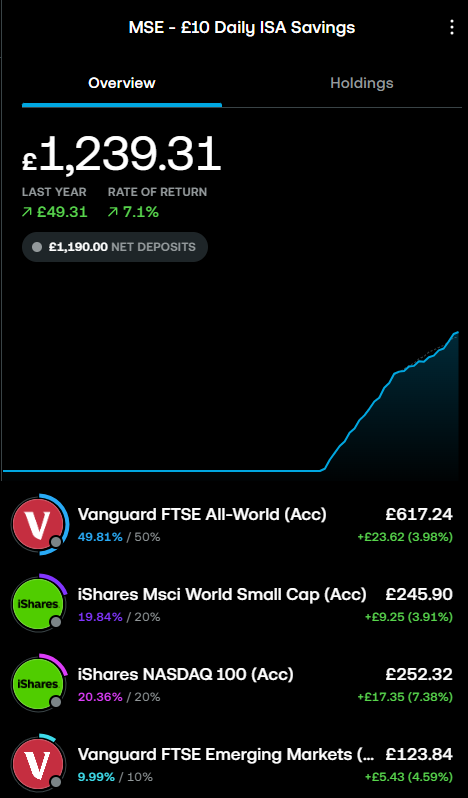
Task: Click the MSE - £10 Daily ISA Savings title
Action: click(x=242, y=27)
